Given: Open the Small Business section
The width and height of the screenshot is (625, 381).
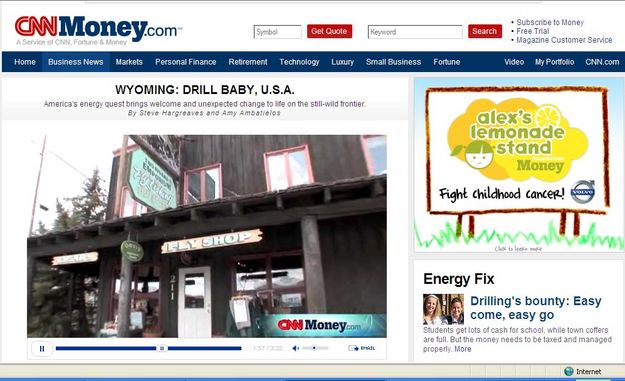Looking at the screenshot, I should click(x=393, y=62).
